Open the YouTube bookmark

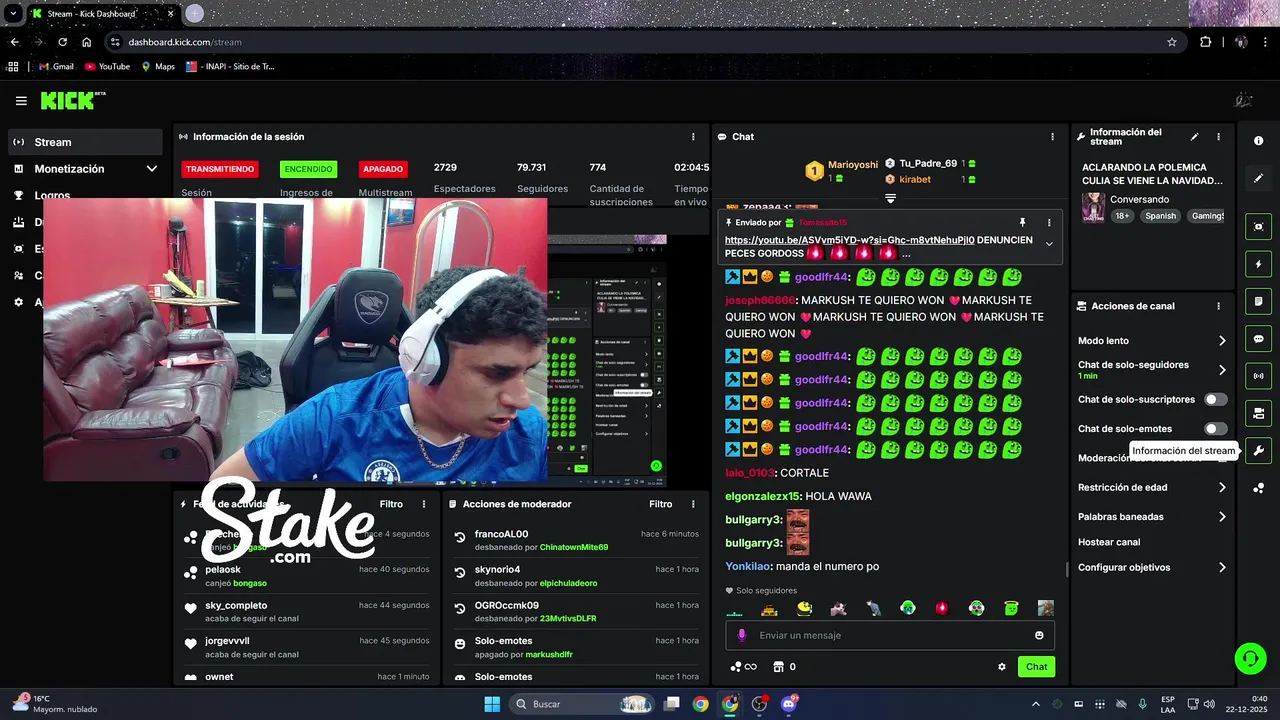[x=107, y=67]
